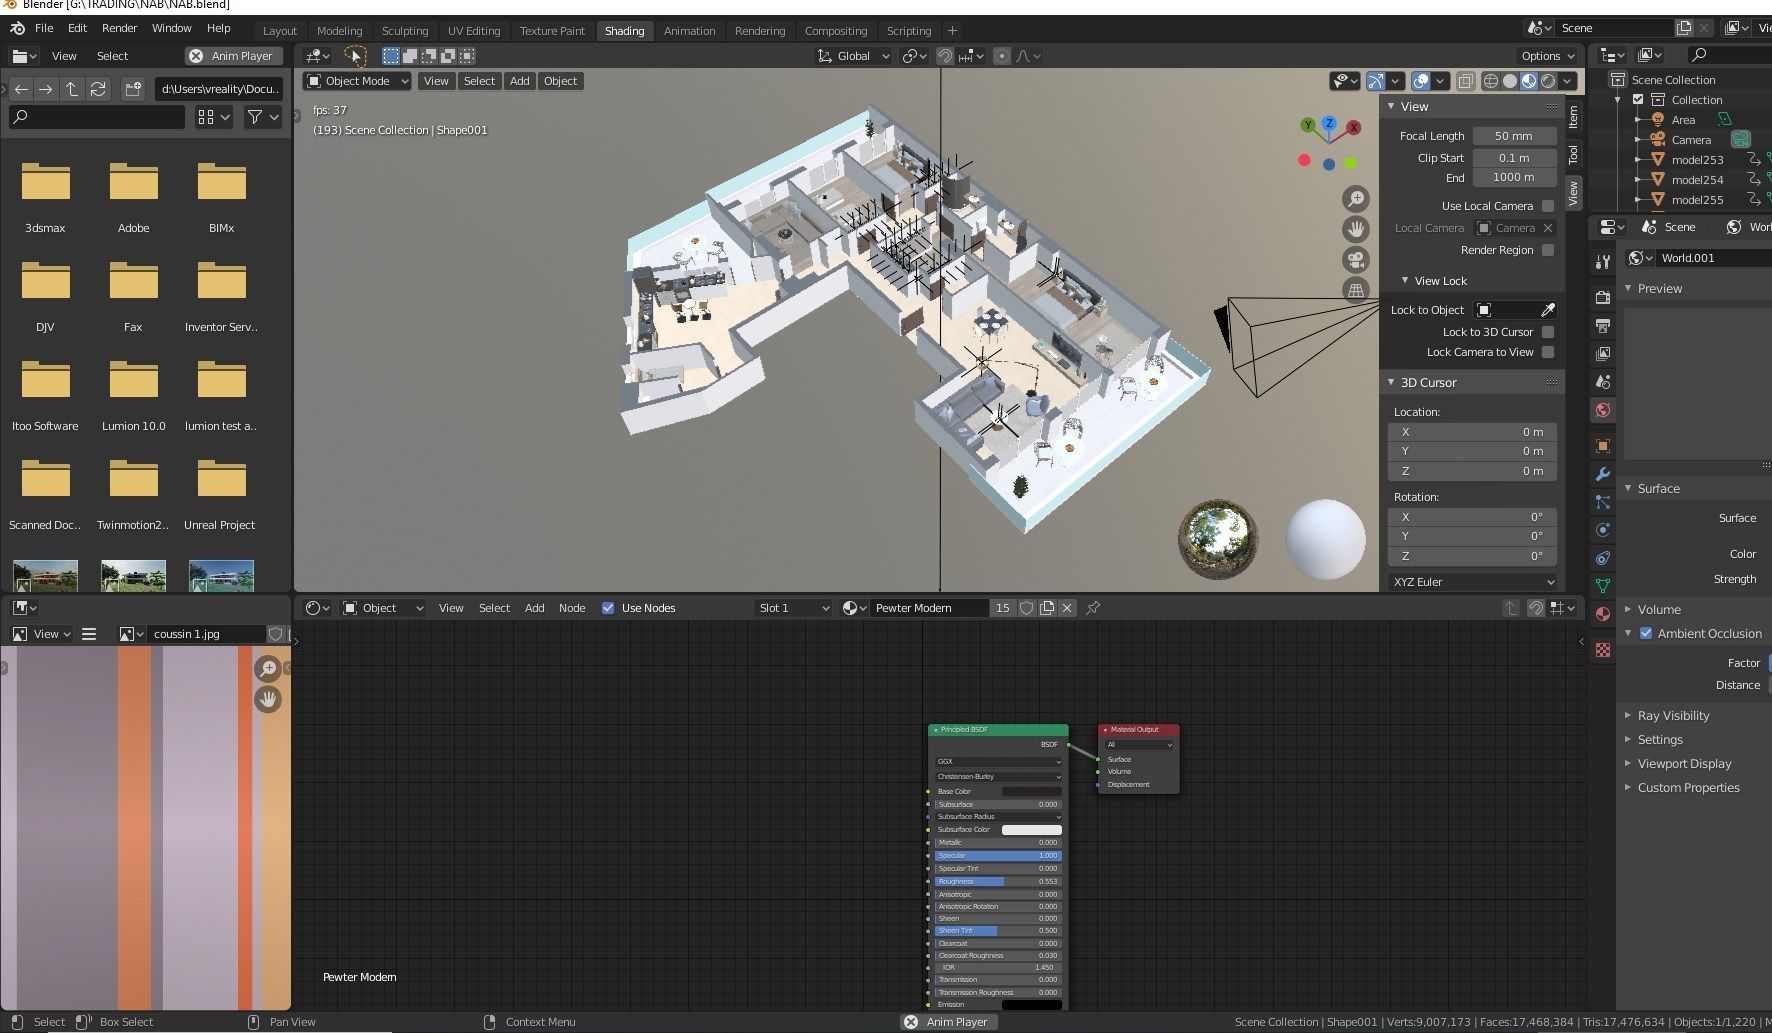Open the World properties tab

point(1603,410)
